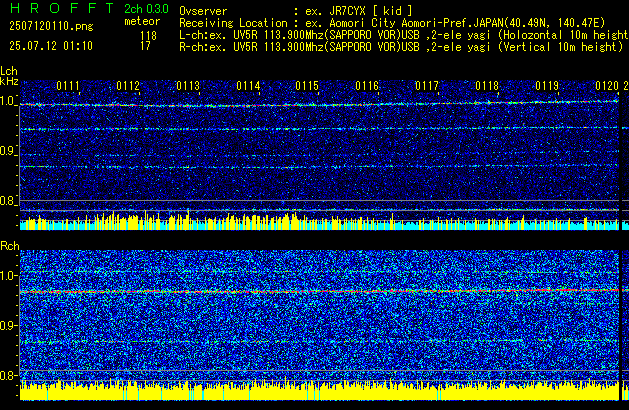Screen dimensions: 629x410
Task: Click the R-ch receiver description line
Action: point(401,47)
